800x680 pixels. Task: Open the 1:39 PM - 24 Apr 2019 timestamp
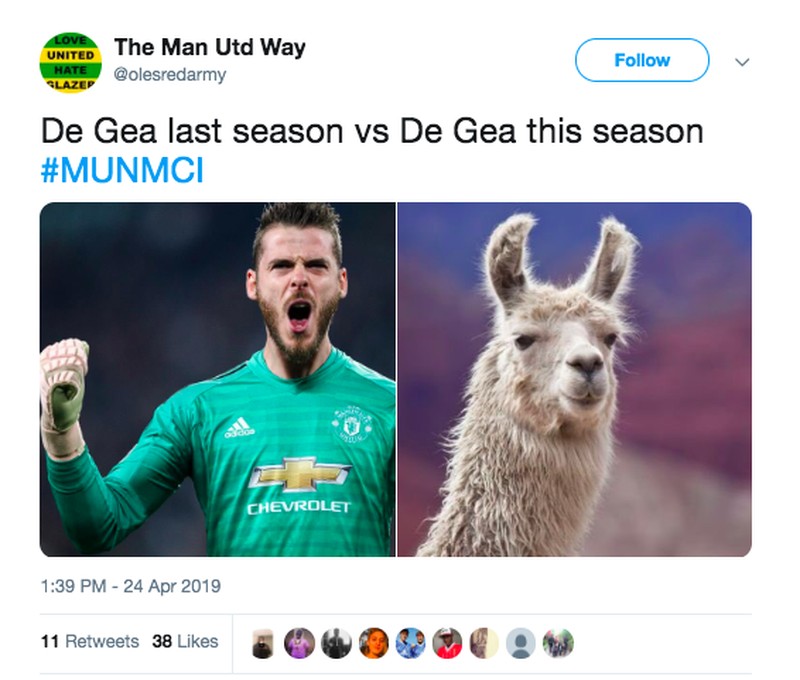click(131, 586)
